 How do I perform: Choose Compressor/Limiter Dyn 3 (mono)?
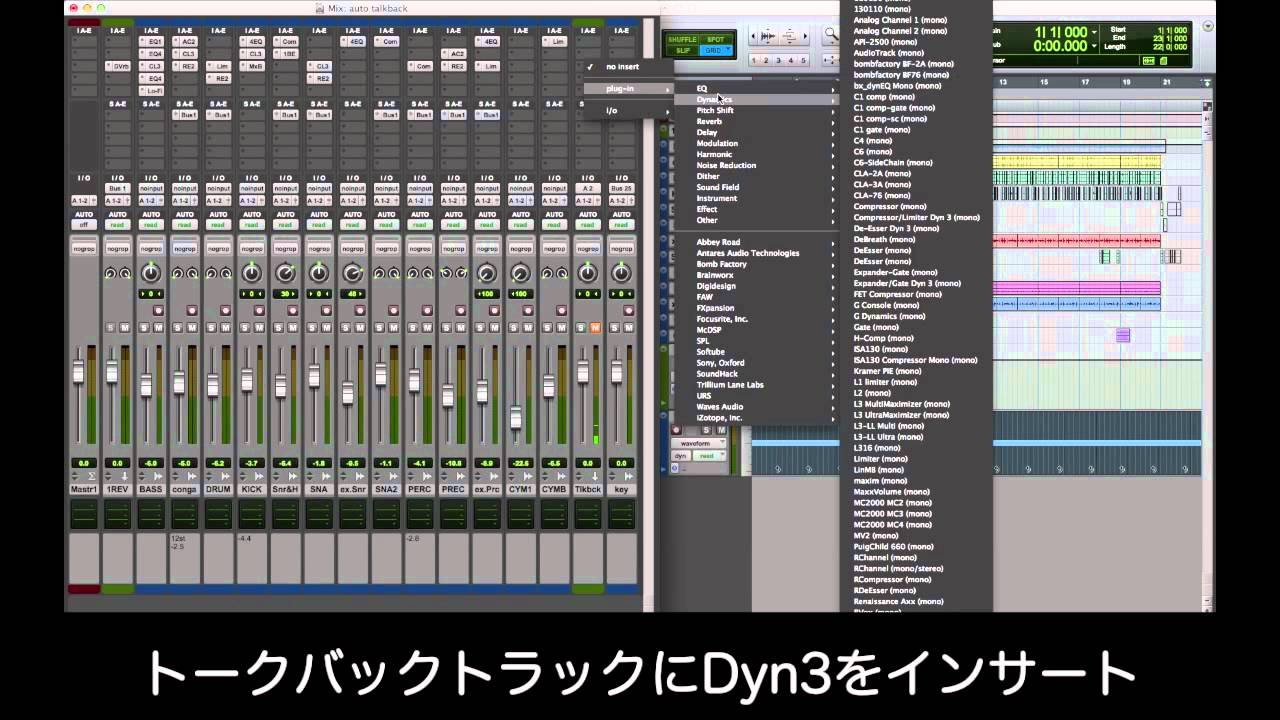coord(916,217)
